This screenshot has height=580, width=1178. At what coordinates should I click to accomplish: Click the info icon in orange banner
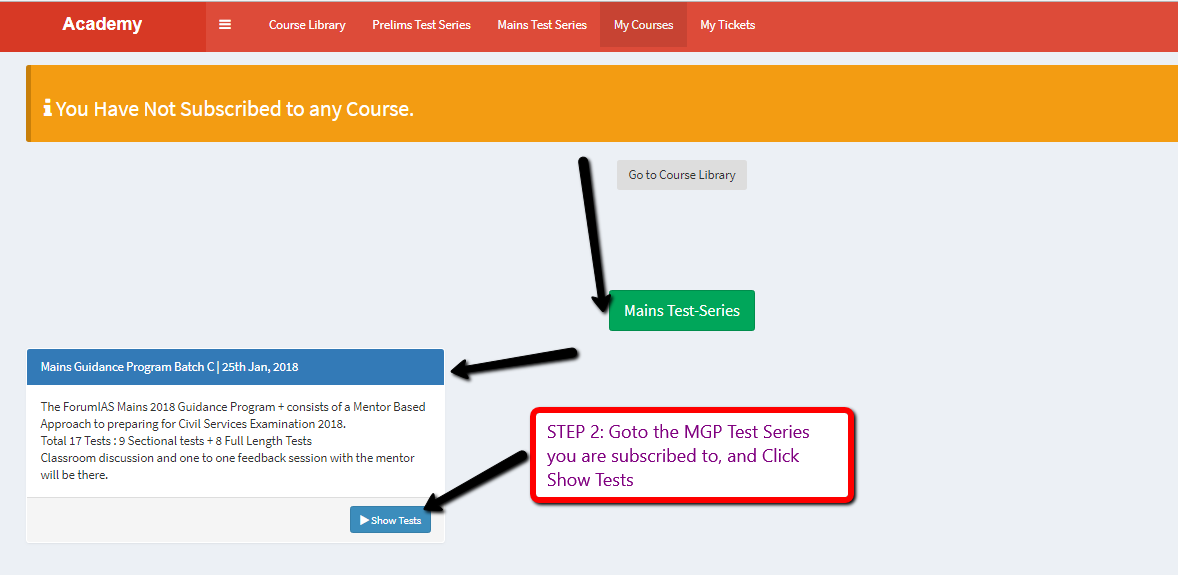tap(47, 108)
